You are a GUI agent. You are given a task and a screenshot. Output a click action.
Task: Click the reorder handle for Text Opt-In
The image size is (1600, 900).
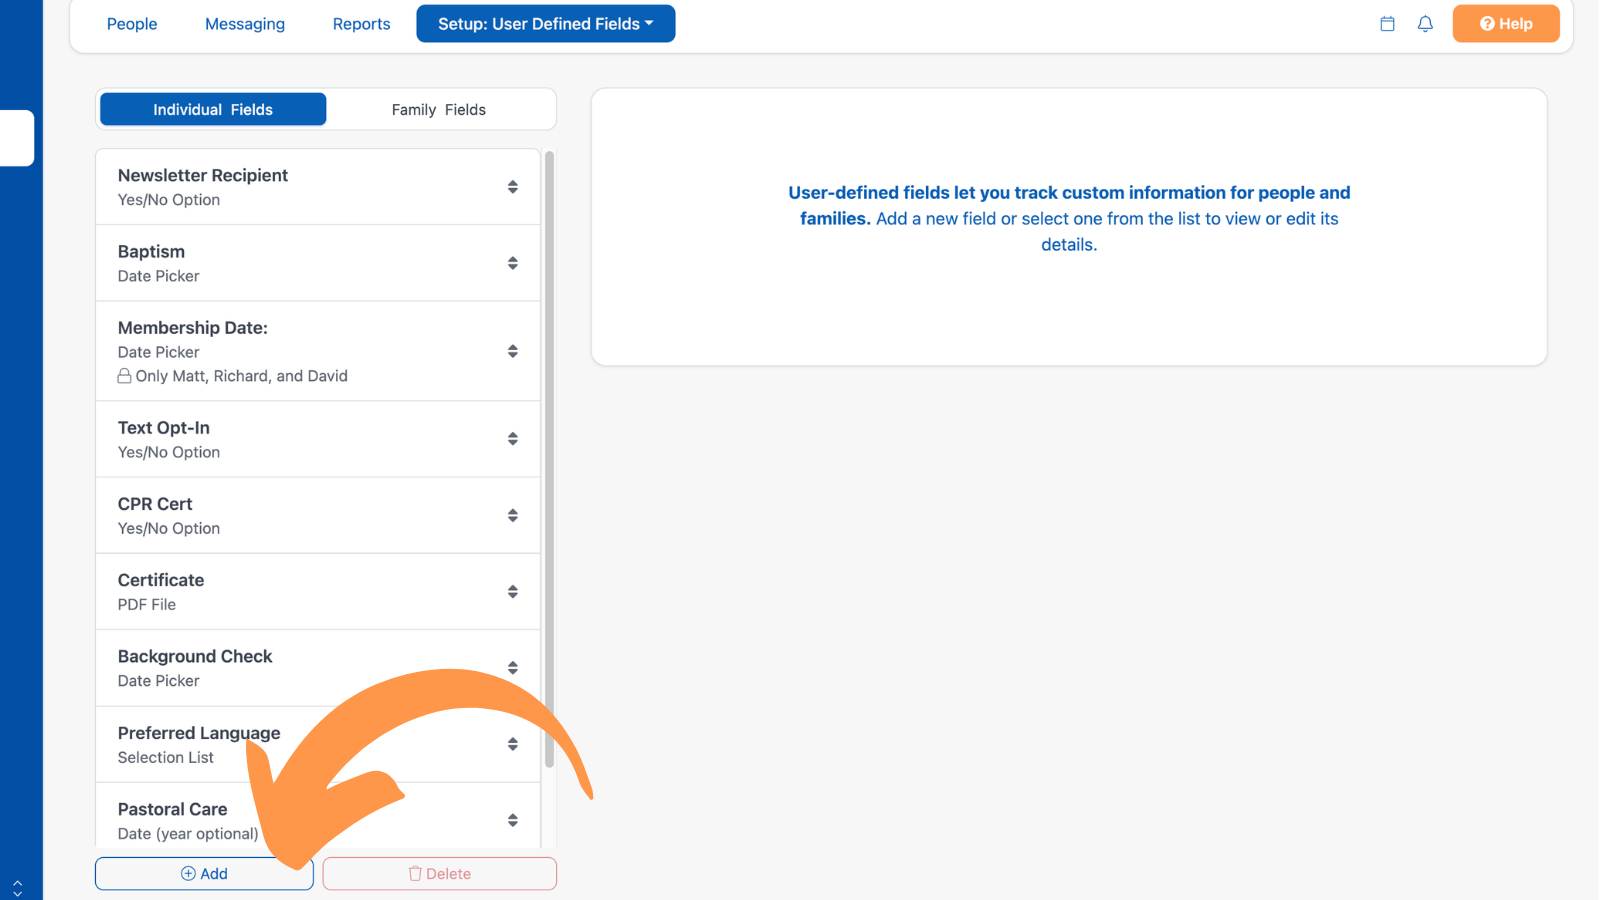[513, 439]
